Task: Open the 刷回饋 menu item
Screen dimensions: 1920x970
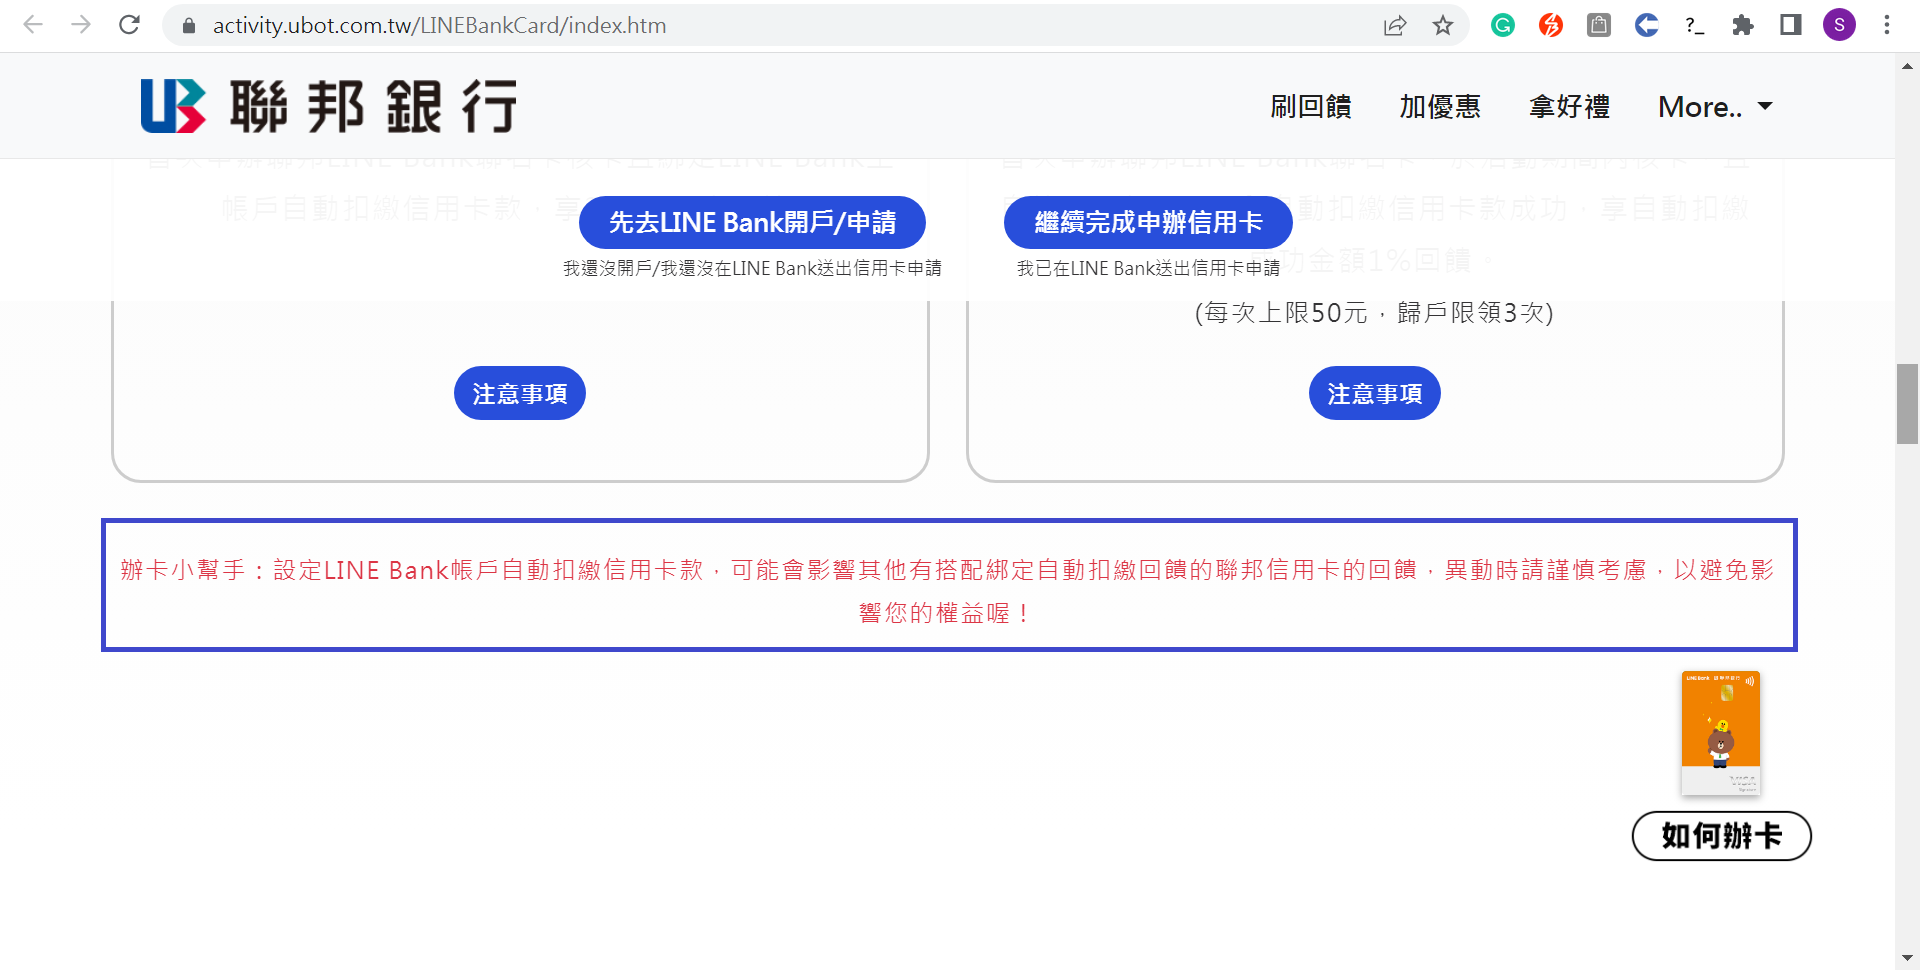Action: pyautogui.click(x=1310, y=107)
